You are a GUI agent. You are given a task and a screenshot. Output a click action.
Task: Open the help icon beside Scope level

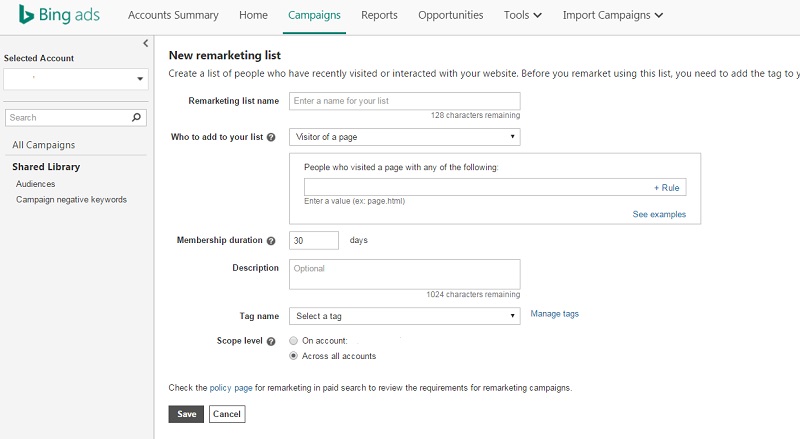coord(271,342)
